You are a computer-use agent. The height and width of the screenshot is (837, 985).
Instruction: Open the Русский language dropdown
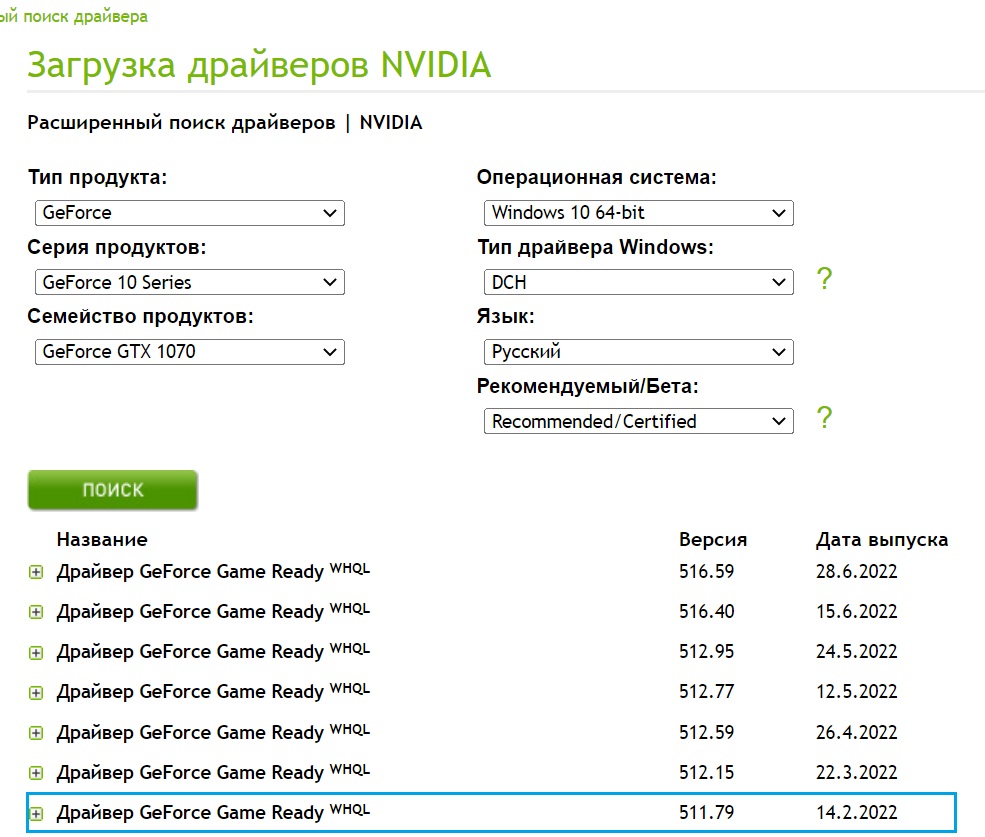coord(638,352)
